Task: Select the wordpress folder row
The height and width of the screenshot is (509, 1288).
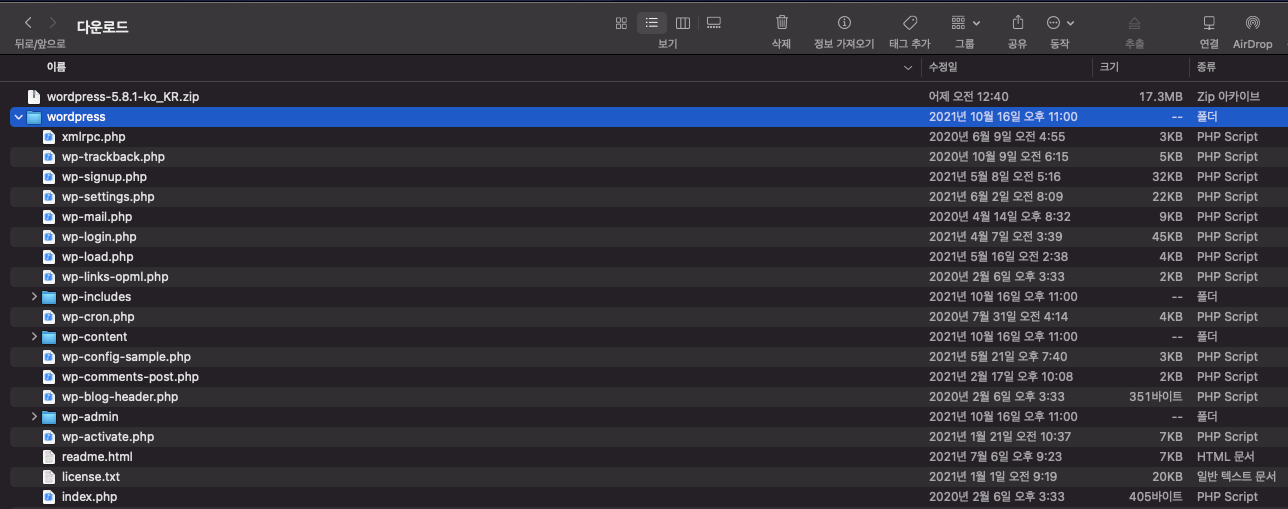Action: [x=644, y=117]
